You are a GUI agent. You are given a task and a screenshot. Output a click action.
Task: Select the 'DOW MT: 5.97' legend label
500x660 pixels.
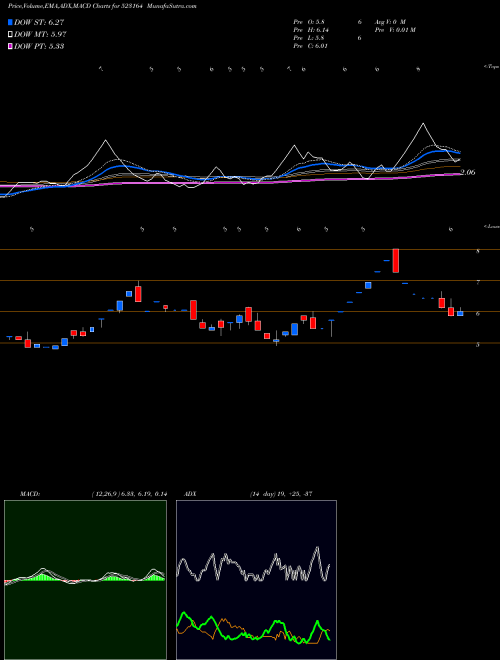pos(40,35)
